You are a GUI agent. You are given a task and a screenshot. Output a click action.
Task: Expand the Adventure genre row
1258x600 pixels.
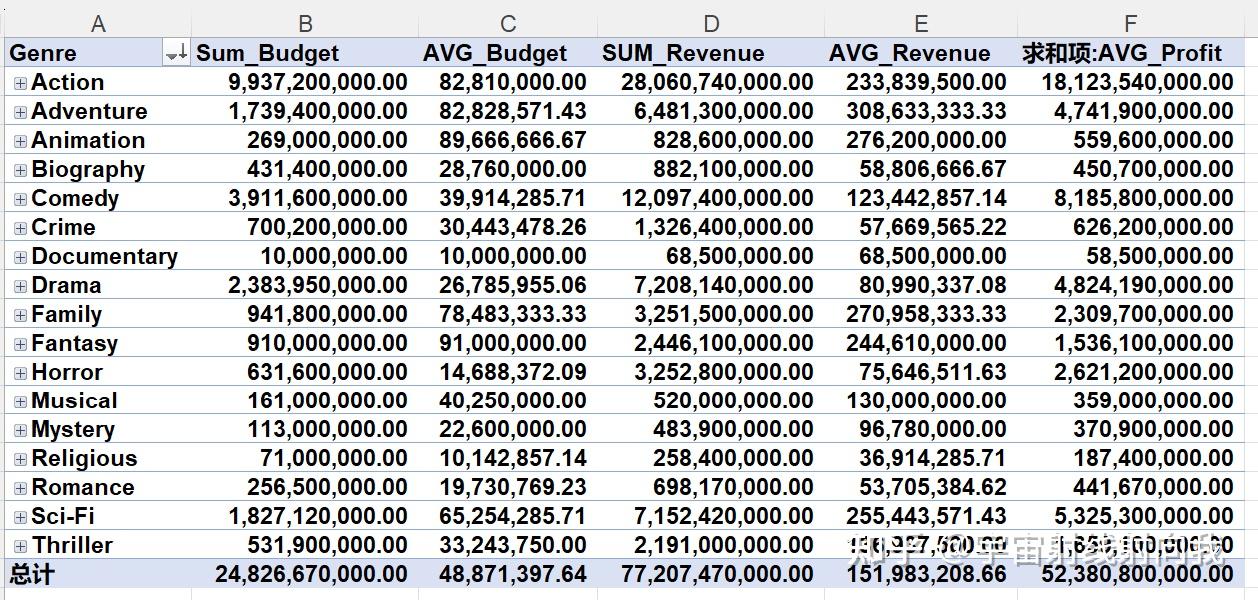coord(20,113)
